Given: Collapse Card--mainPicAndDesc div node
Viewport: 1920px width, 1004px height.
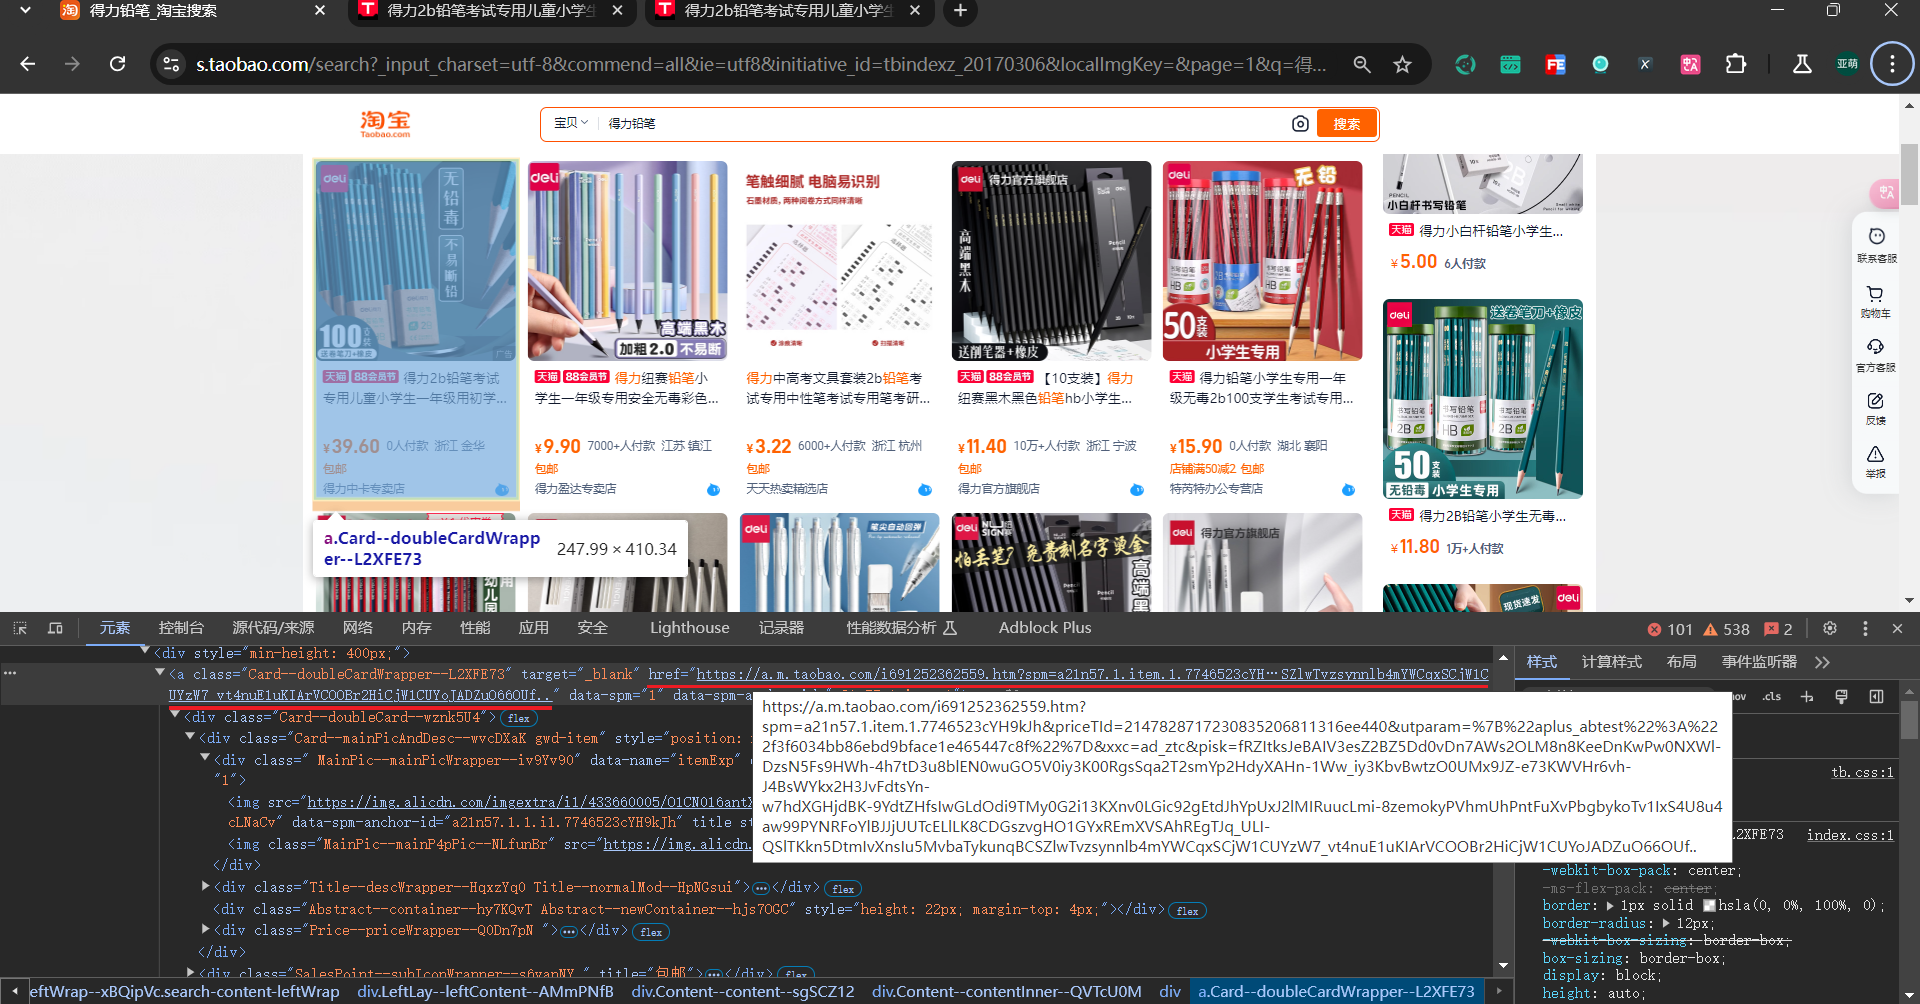Looking at the screenshot, I should pyautogui.click(x=190, y=737).
